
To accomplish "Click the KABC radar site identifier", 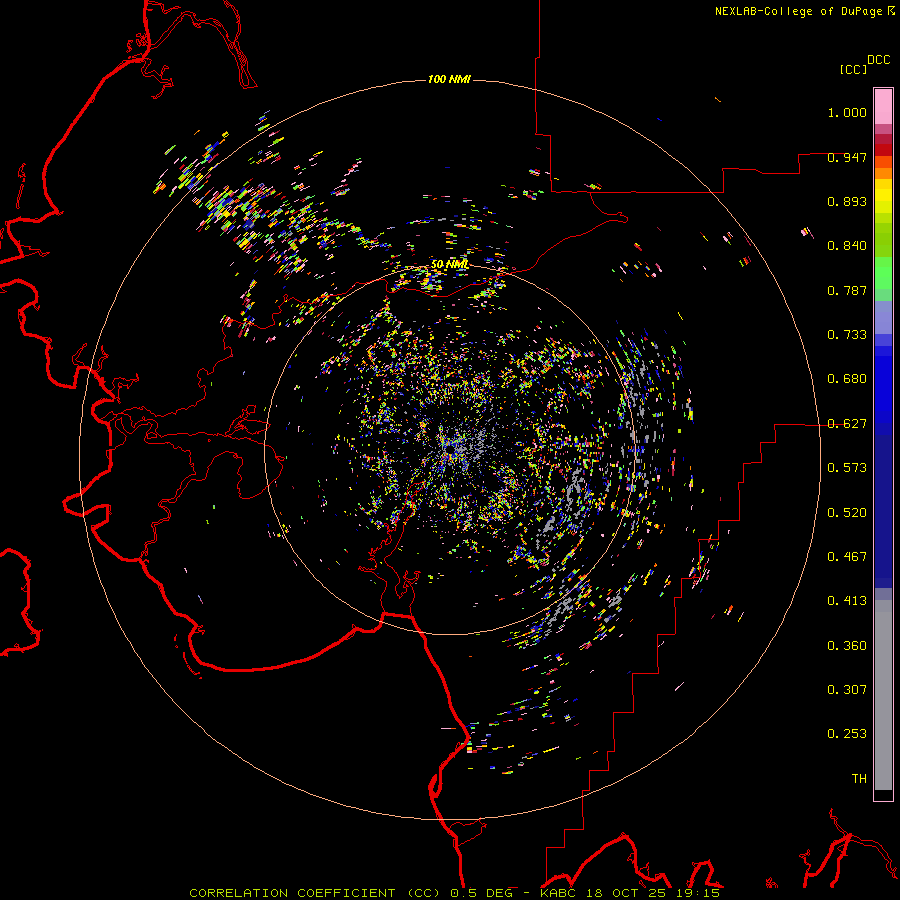I will click(x=559, y=893).
